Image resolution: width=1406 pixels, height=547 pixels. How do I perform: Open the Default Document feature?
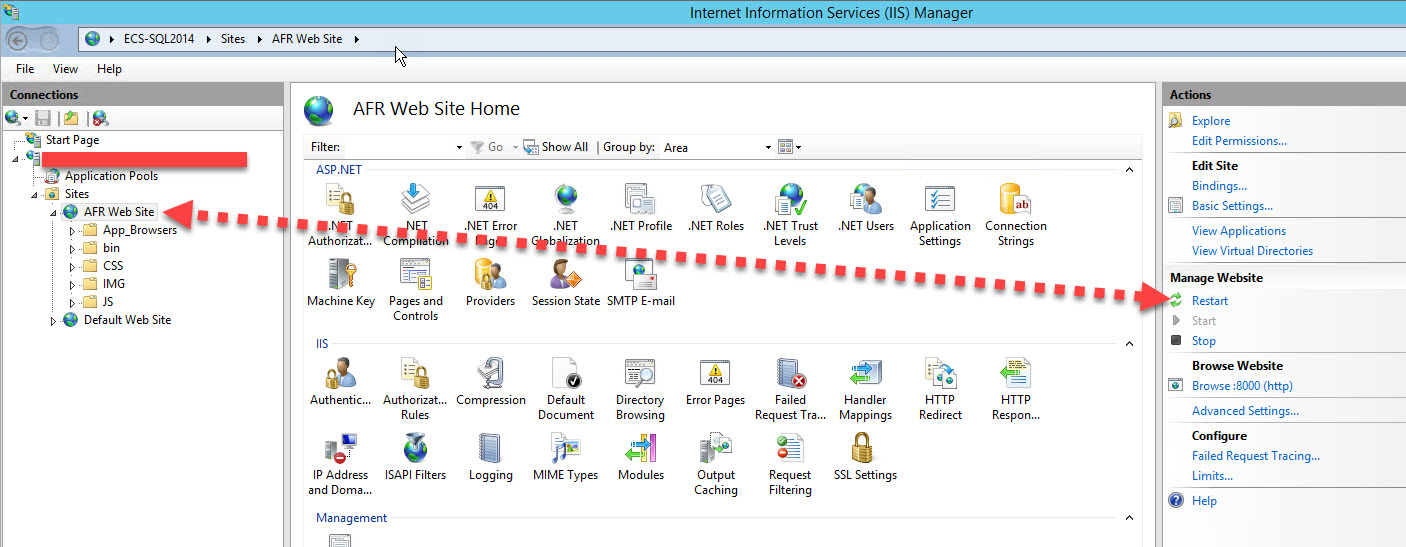566,388
